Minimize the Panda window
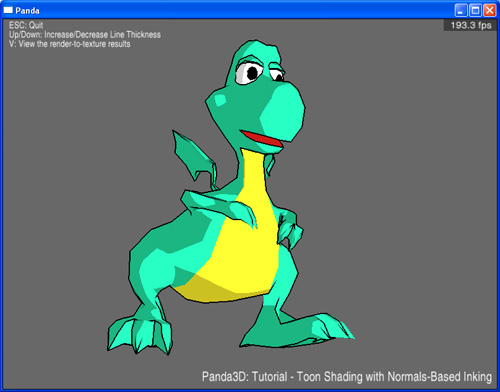 (461, 10)
